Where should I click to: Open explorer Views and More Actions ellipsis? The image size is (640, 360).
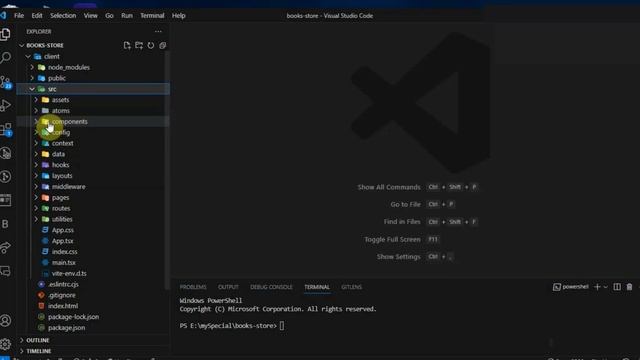click(x=158, y=31)
